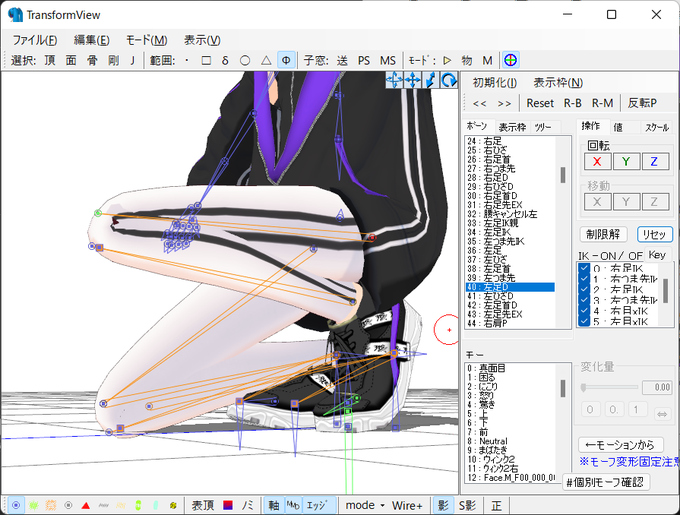The height and width of the screenshot is (515, 680).
Task: Open the モード(M) menu
Action: pos(146,40)
